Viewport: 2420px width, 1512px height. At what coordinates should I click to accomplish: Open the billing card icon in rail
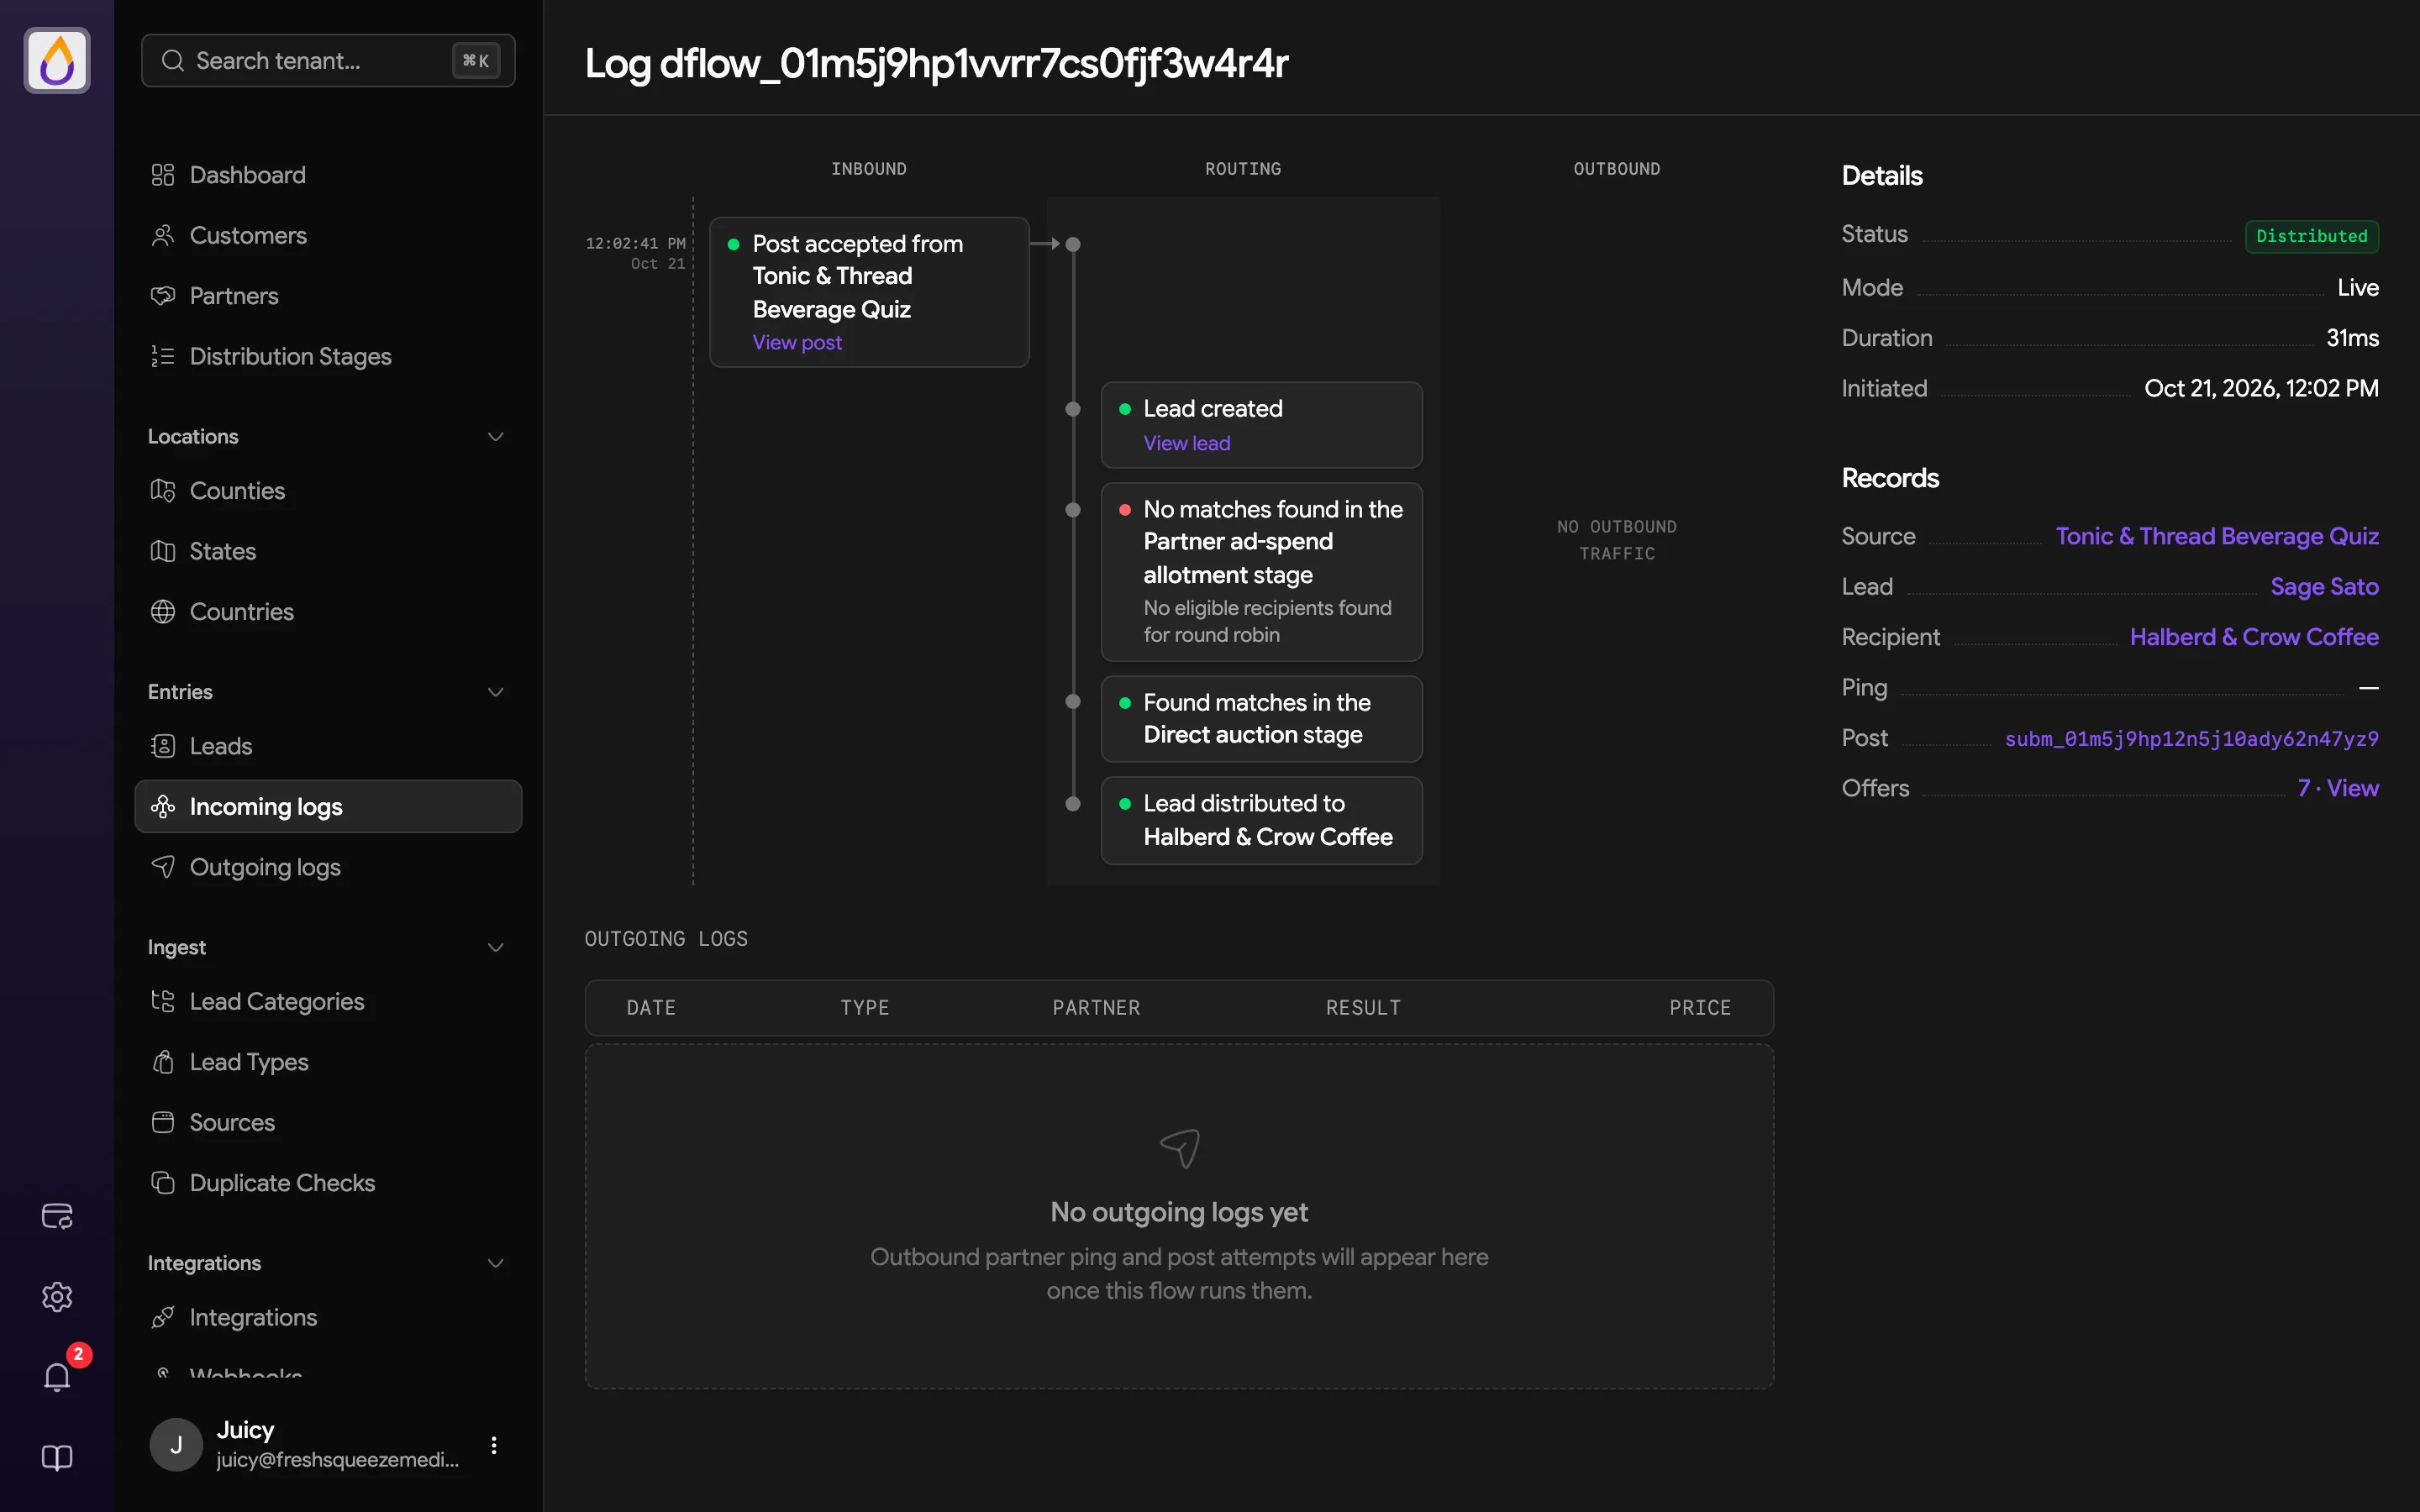57,1216
